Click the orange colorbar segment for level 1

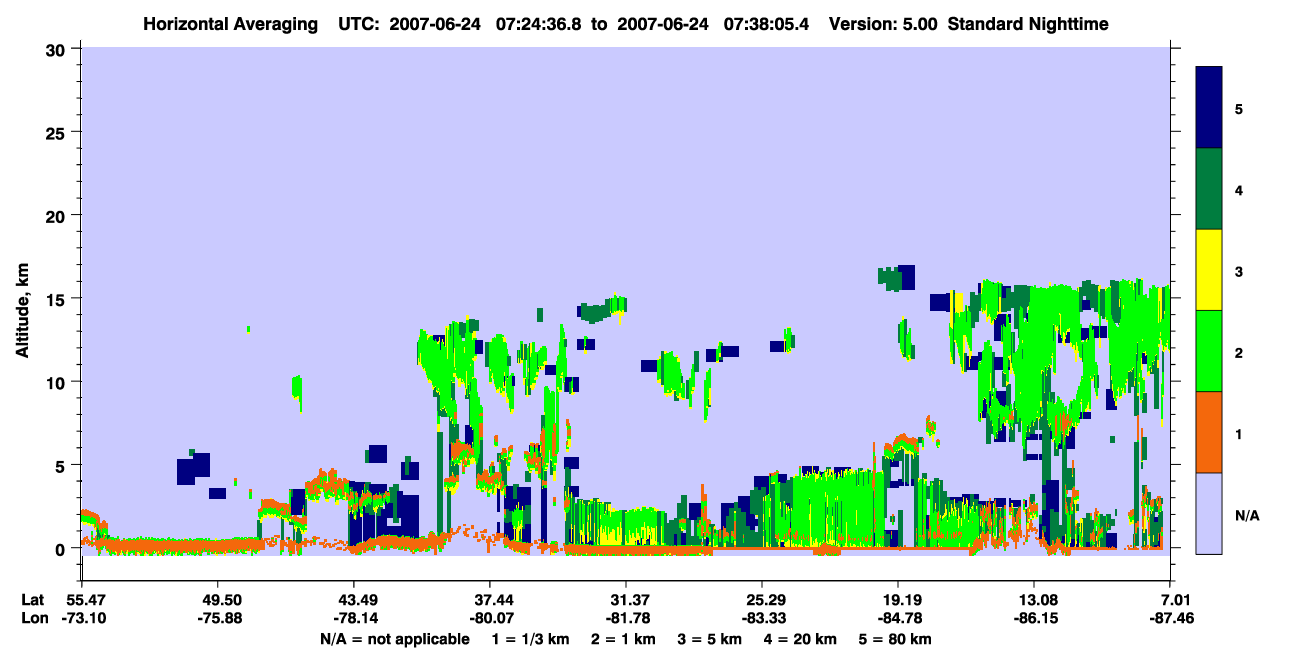1209,432
